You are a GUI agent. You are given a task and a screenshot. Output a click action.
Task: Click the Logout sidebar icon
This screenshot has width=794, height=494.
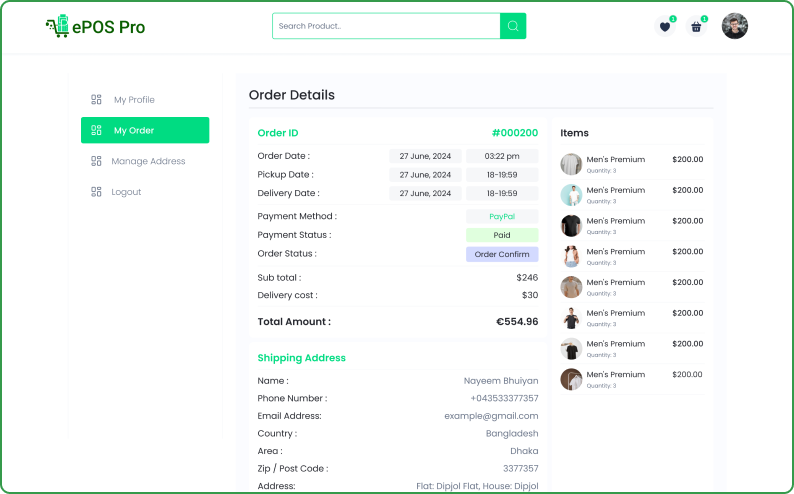tap(97, 192)
